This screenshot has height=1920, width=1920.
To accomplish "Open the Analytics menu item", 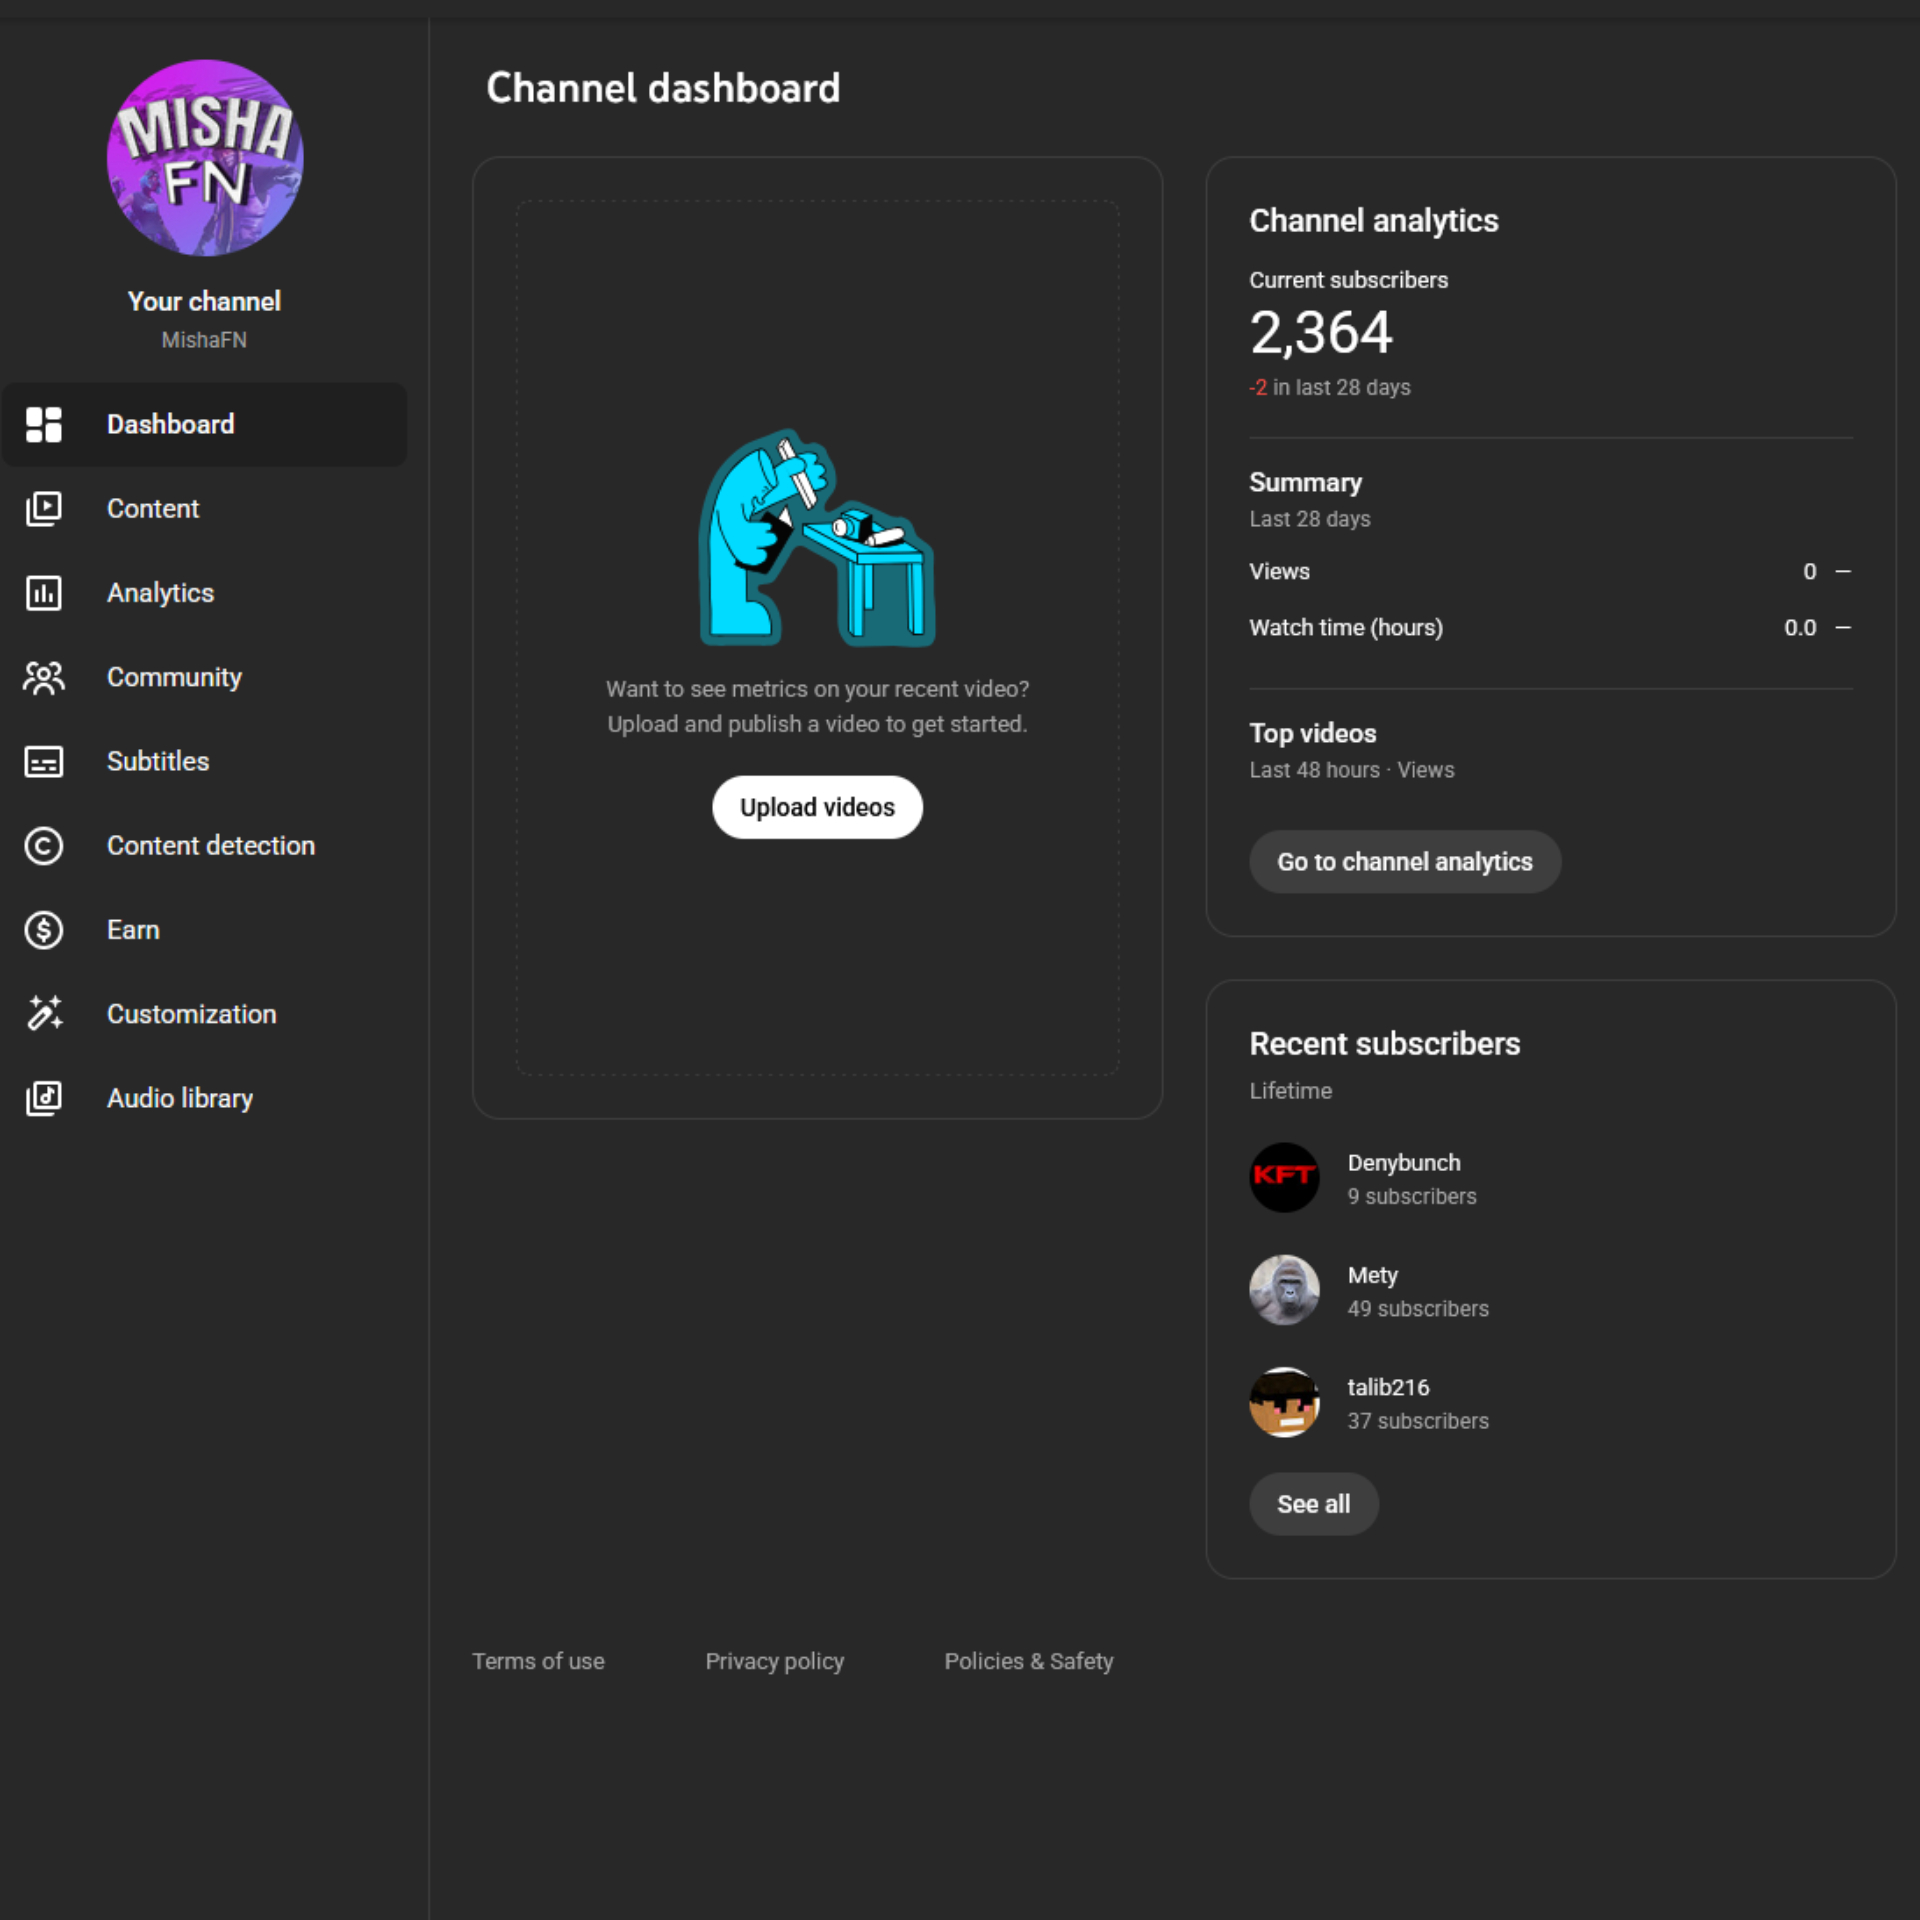I will click(160, 593).
